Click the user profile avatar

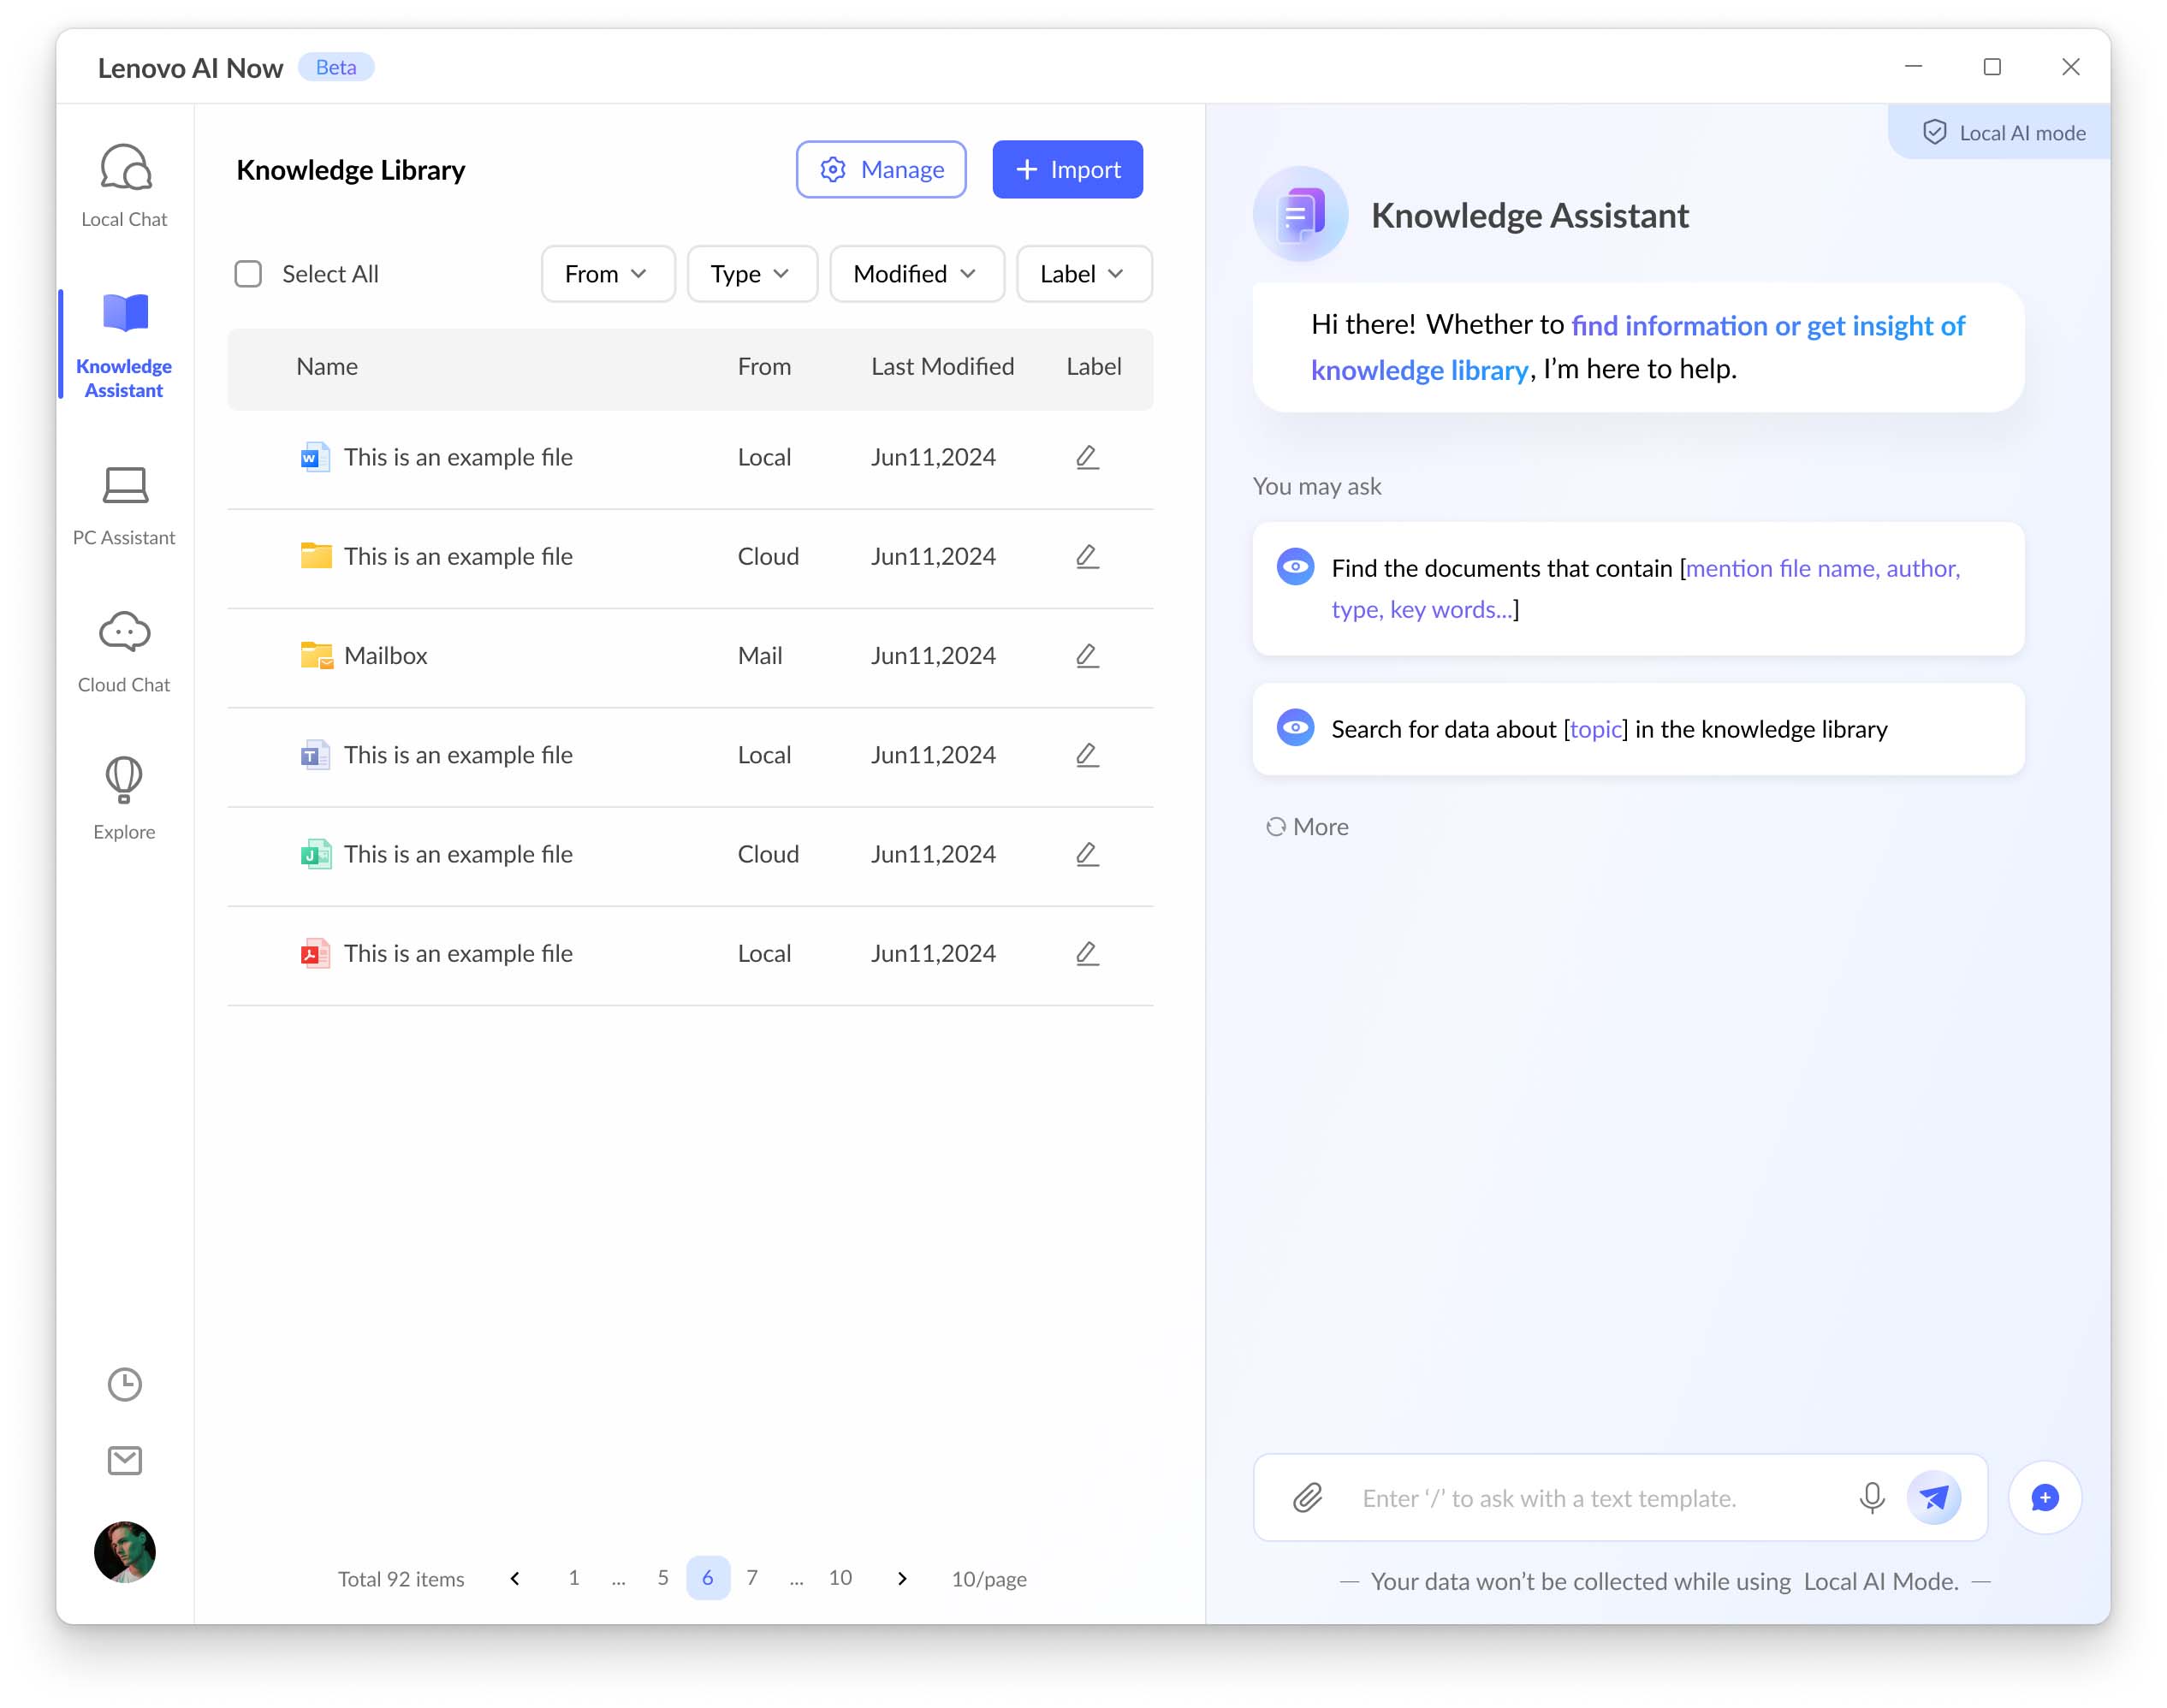coord(124,1551)
